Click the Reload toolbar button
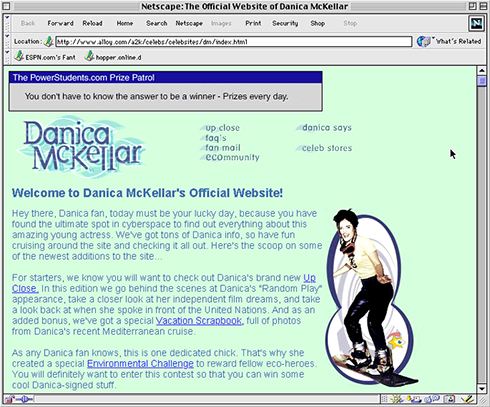The width and height of the screenshot is (490, 407). coord(92,23)
